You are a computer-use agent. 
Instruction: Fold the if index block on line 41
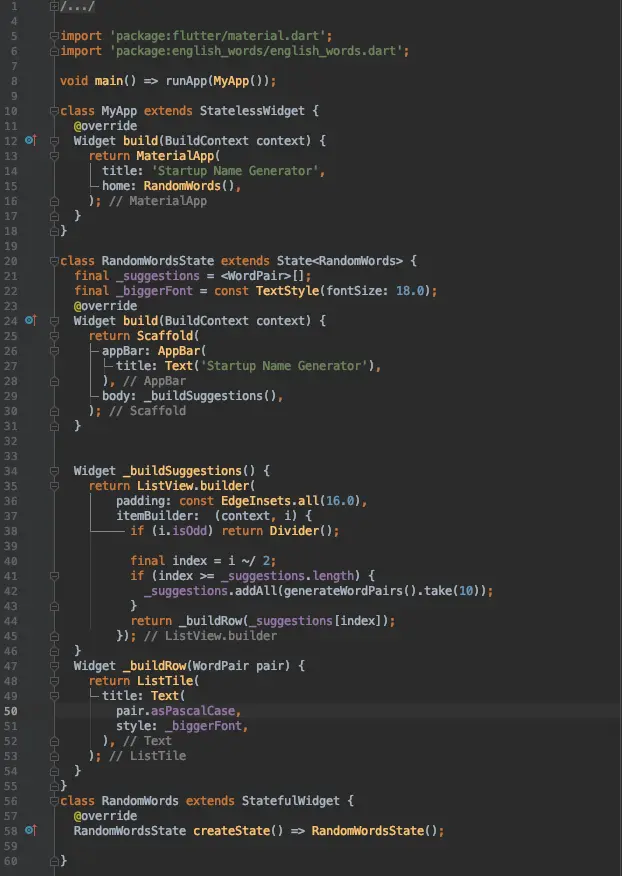pos(54,576)
